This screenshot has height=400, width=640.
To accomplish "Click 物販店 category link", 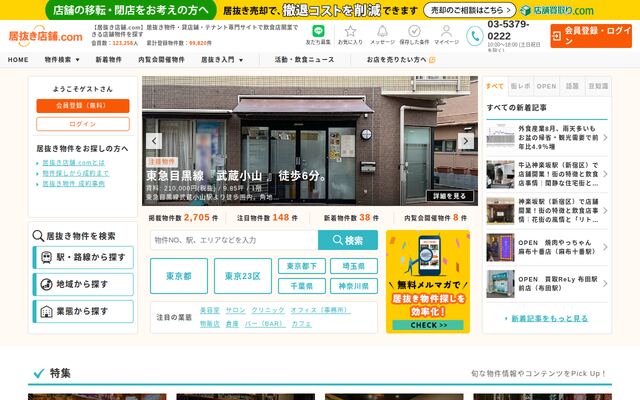I will click(210, 324).
